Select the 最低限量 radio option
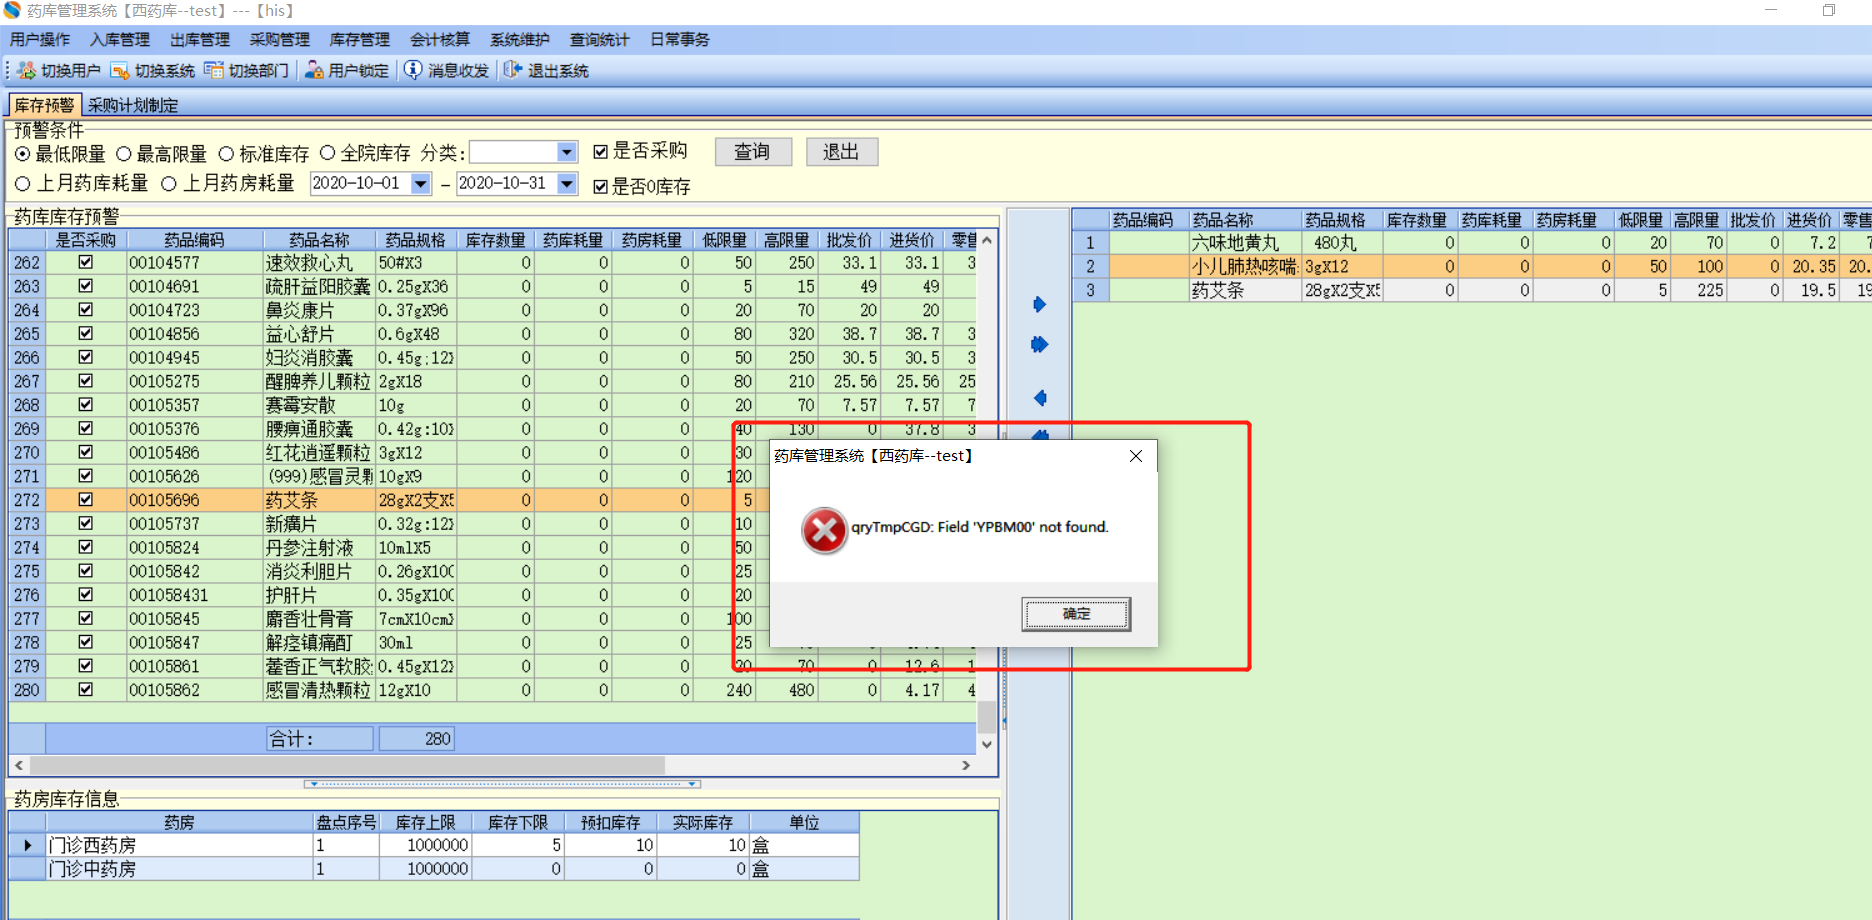 click(x=22, y=154)
